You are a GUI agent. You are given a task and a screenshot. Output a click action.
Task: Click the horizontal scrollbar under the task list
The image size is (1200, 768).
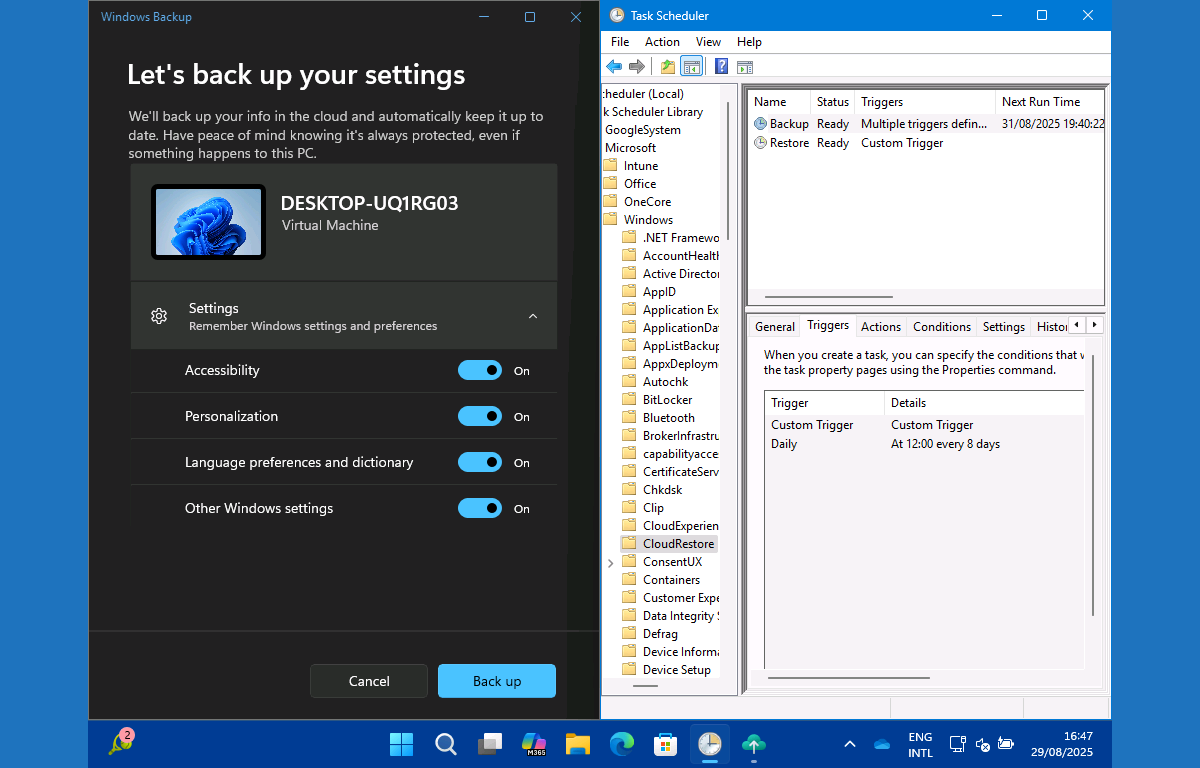tap(828, 297)
